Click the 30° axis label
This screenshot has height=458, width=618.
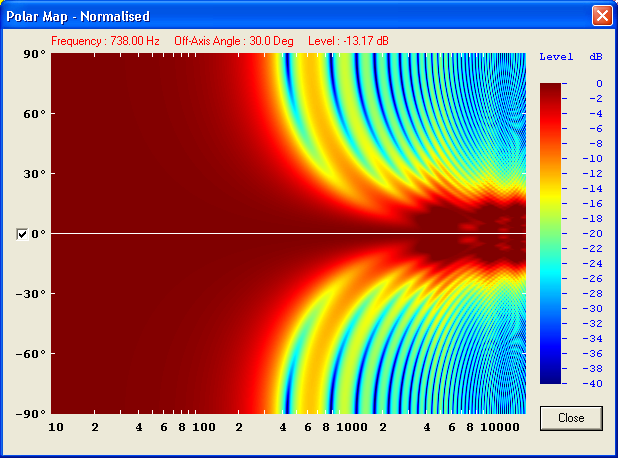[34, 174]
